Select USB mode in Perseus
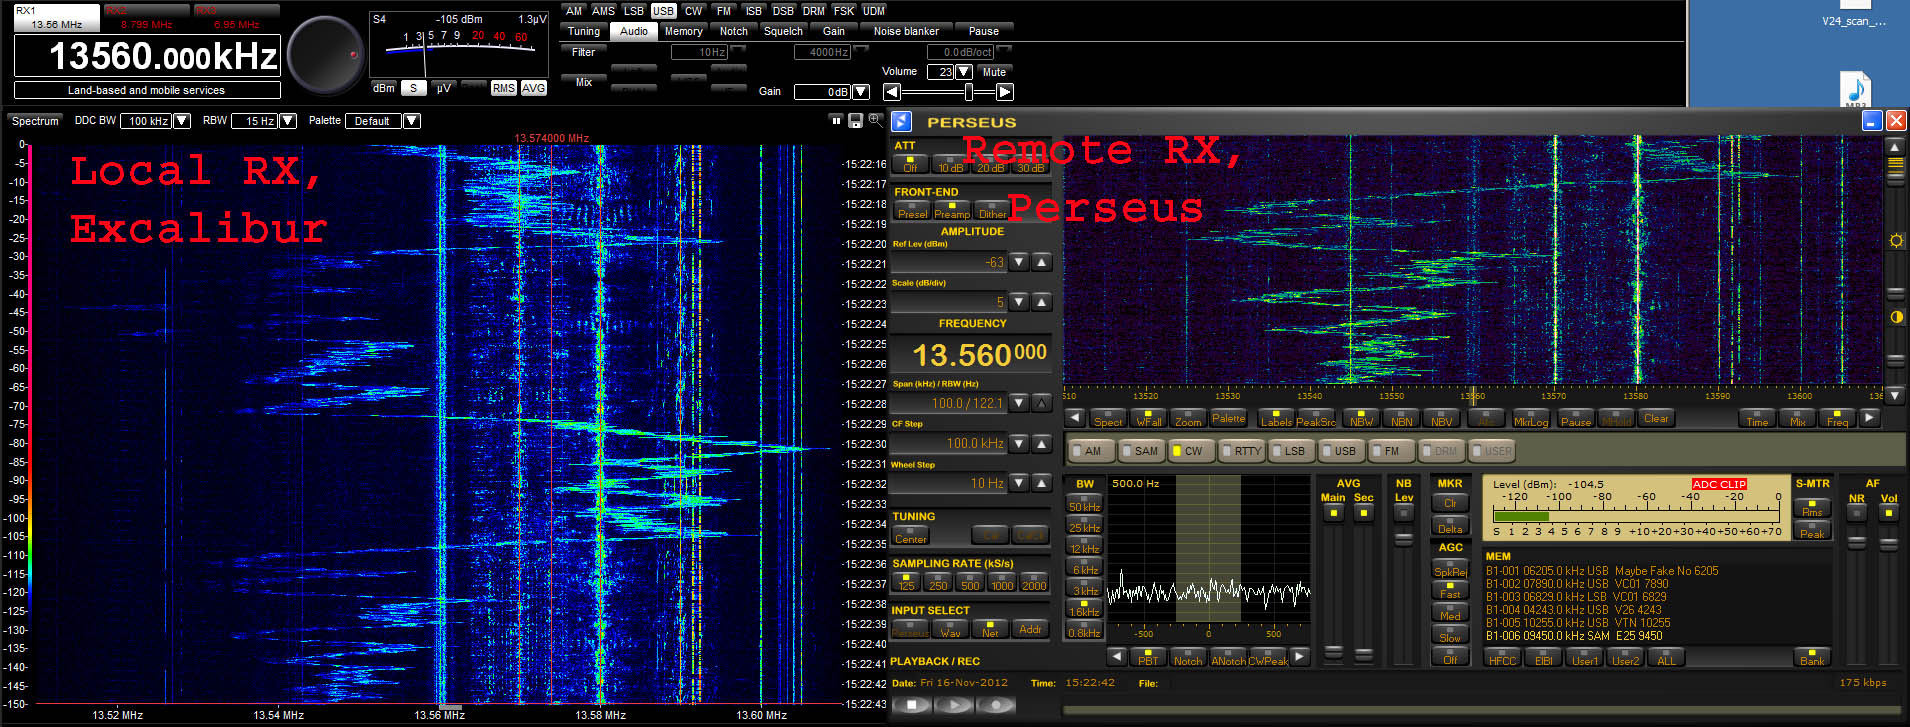 [1340, 451]
